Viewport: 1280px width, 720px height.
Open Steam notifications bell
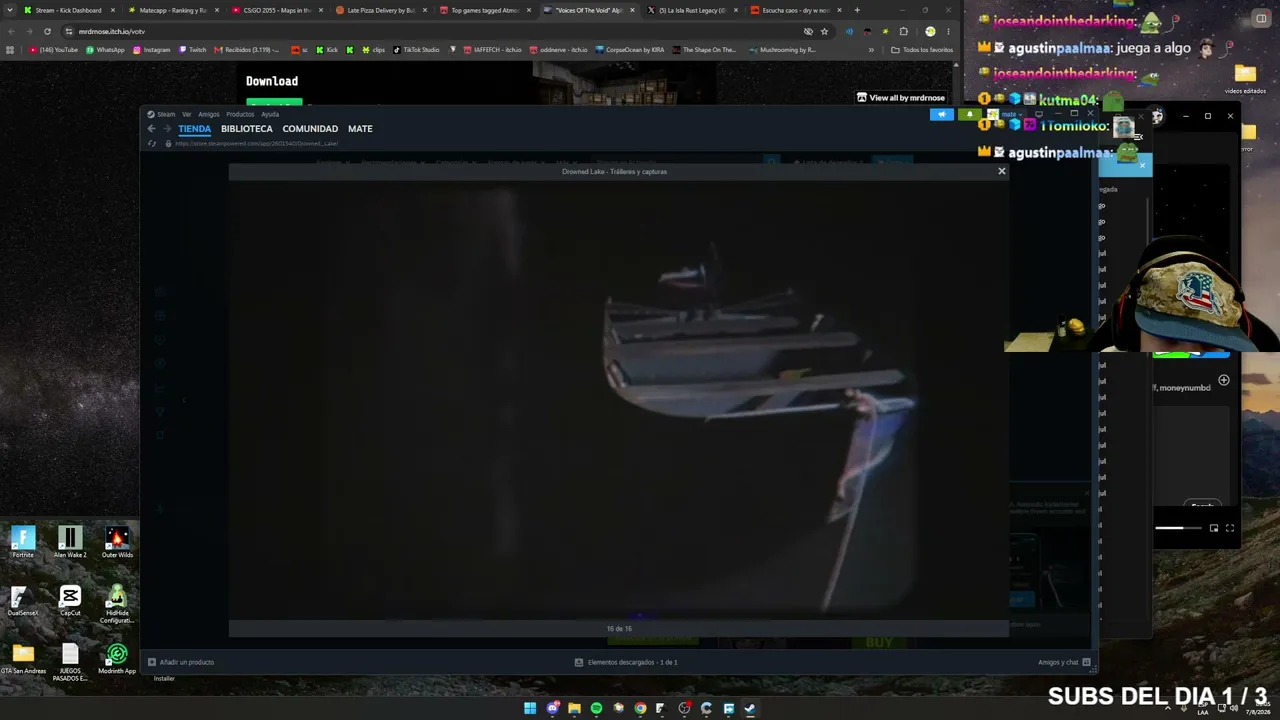tap(969, 114)
